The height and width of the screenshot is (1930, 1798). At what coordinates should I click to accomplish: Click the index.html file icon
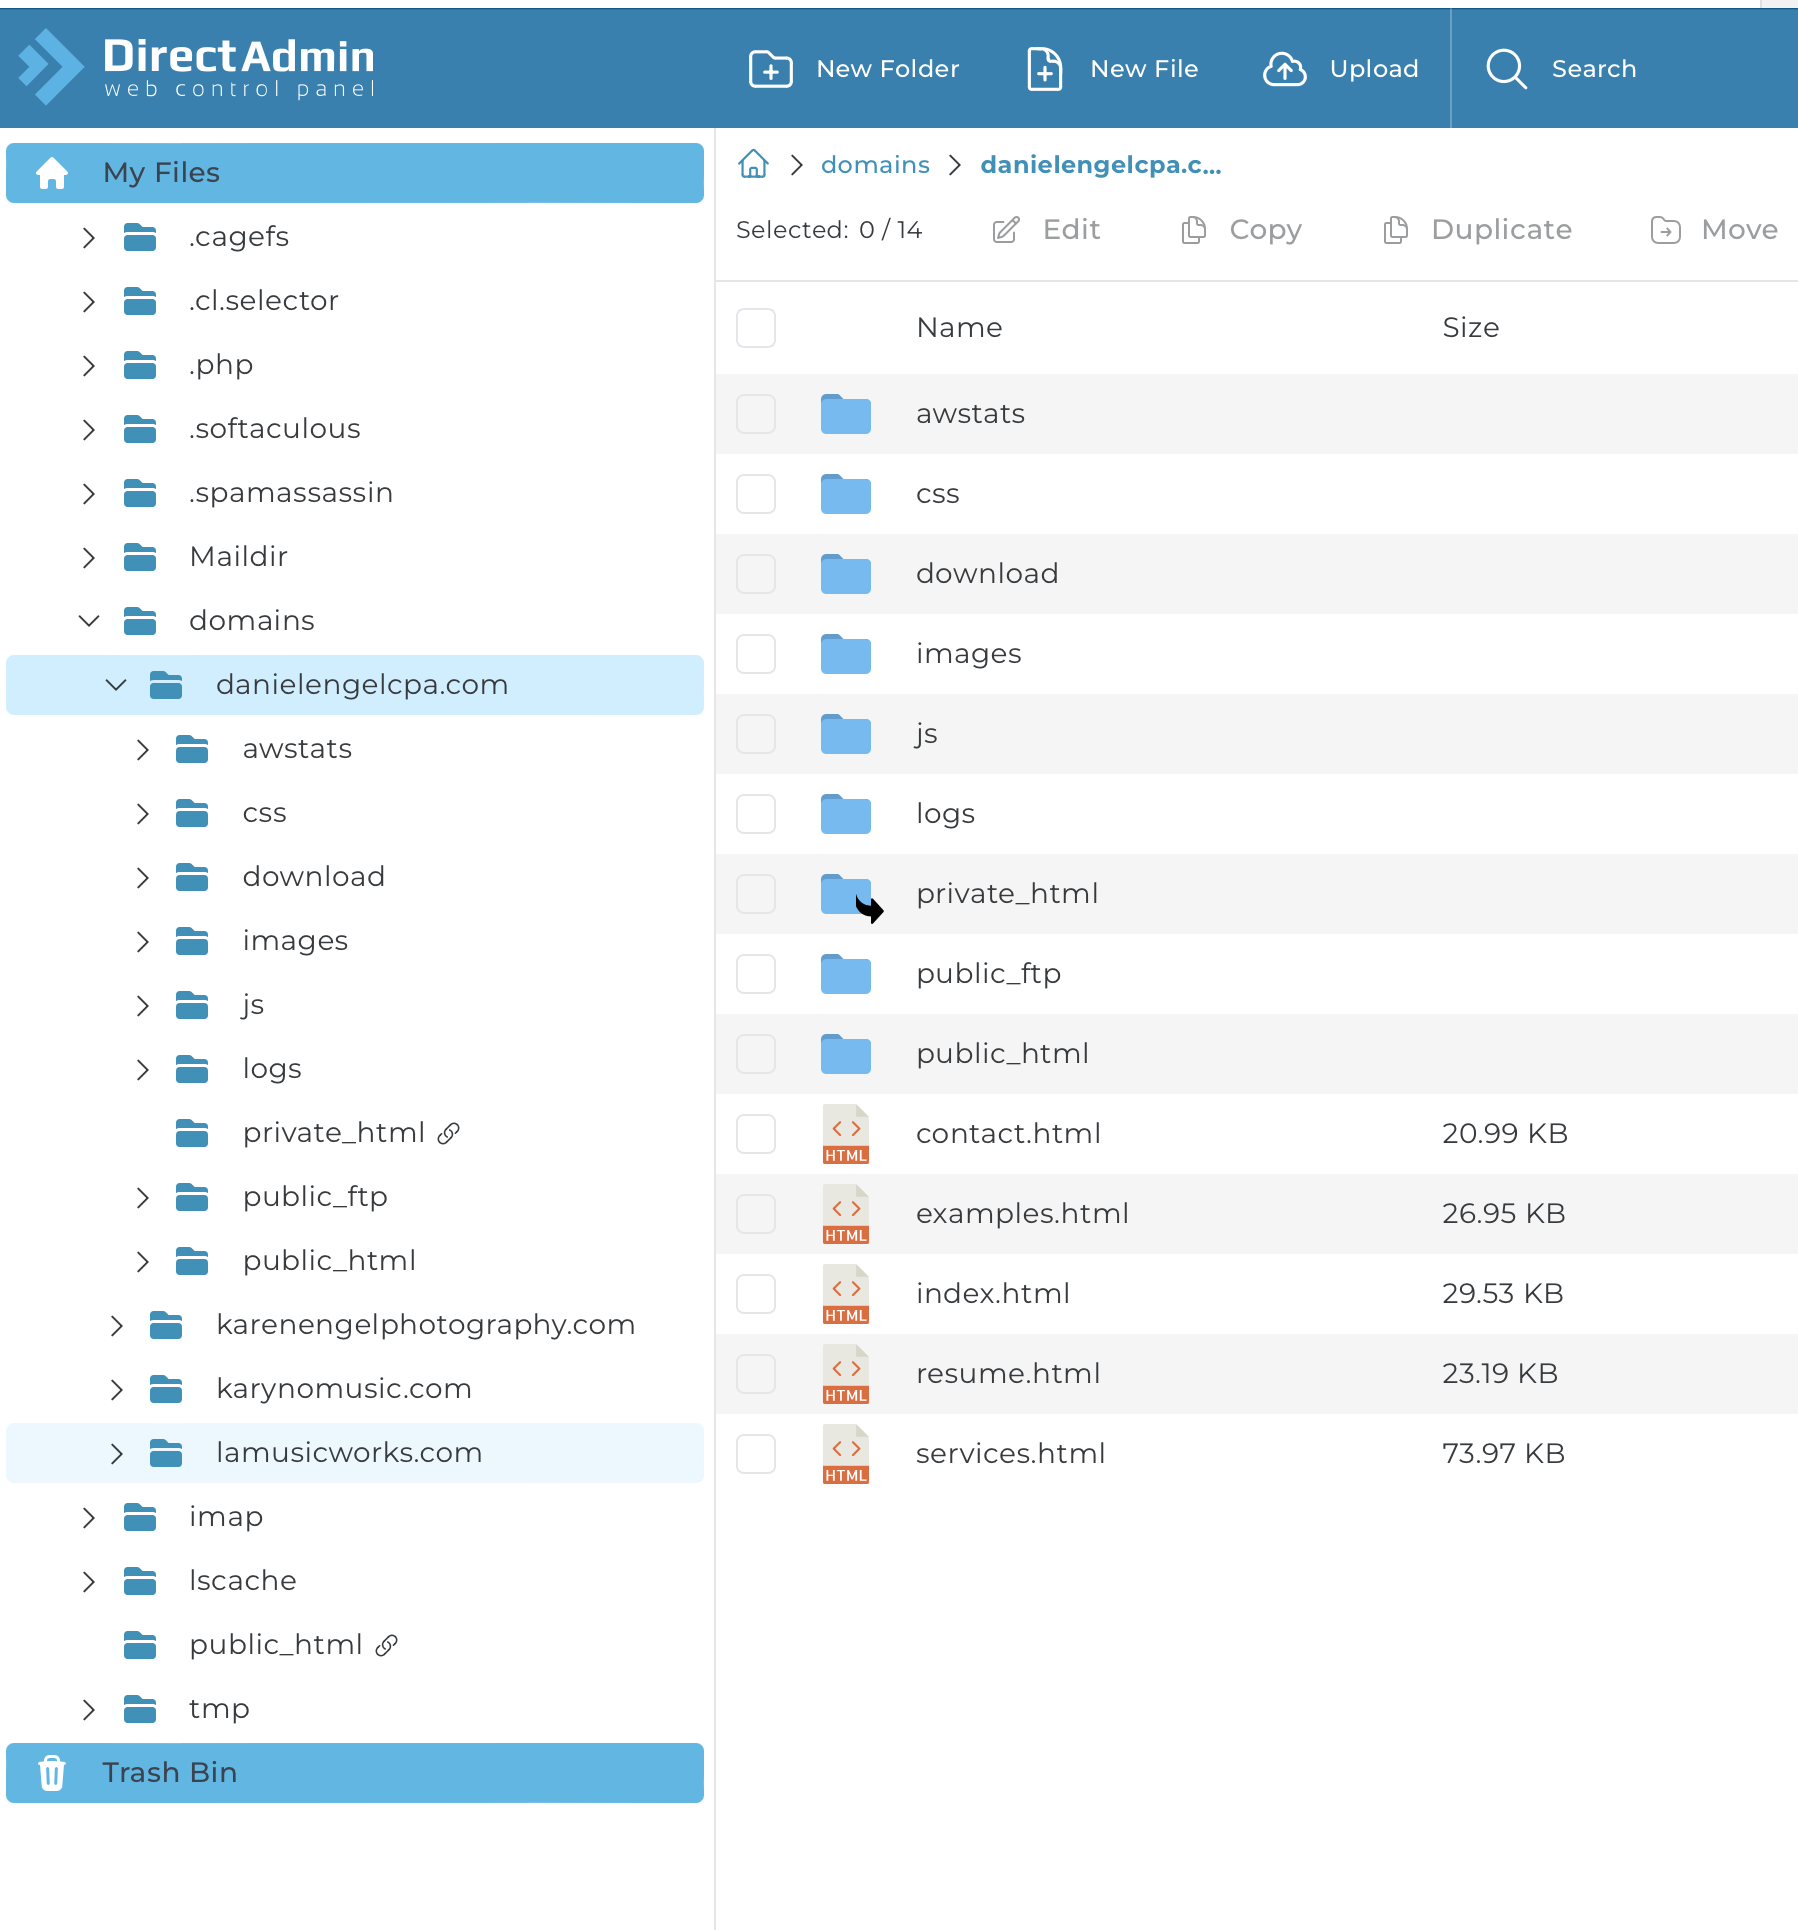pyautogui.click(x=846, y=1294)
